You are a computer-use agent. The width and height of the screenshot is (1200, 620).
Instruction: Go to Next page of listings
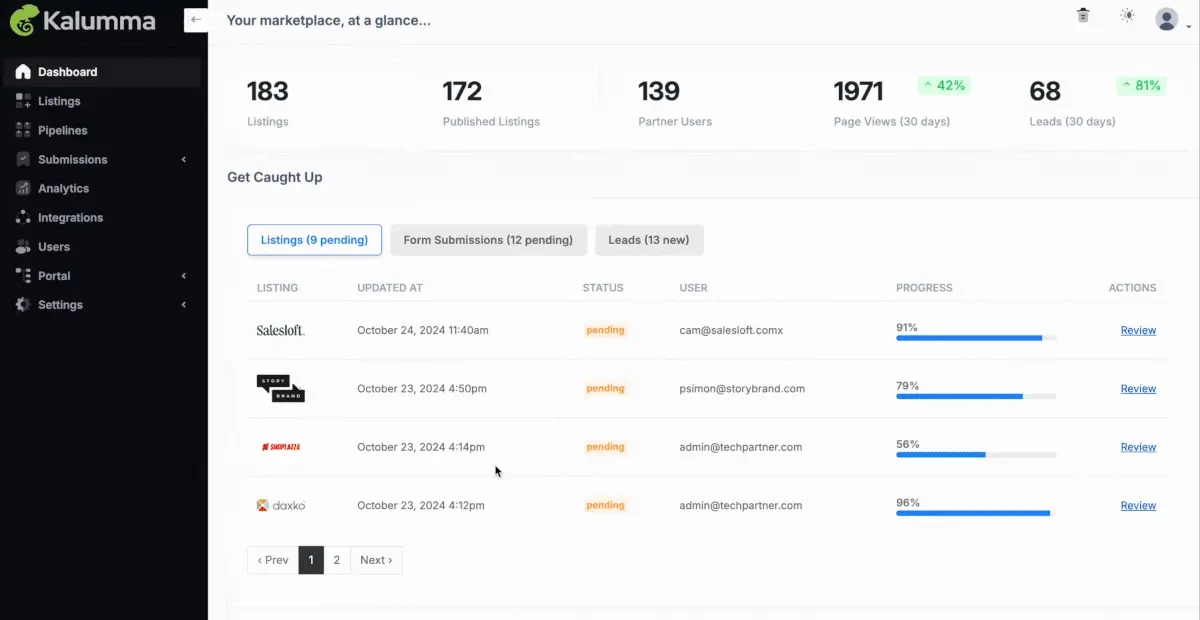click(x=376, y=560)
